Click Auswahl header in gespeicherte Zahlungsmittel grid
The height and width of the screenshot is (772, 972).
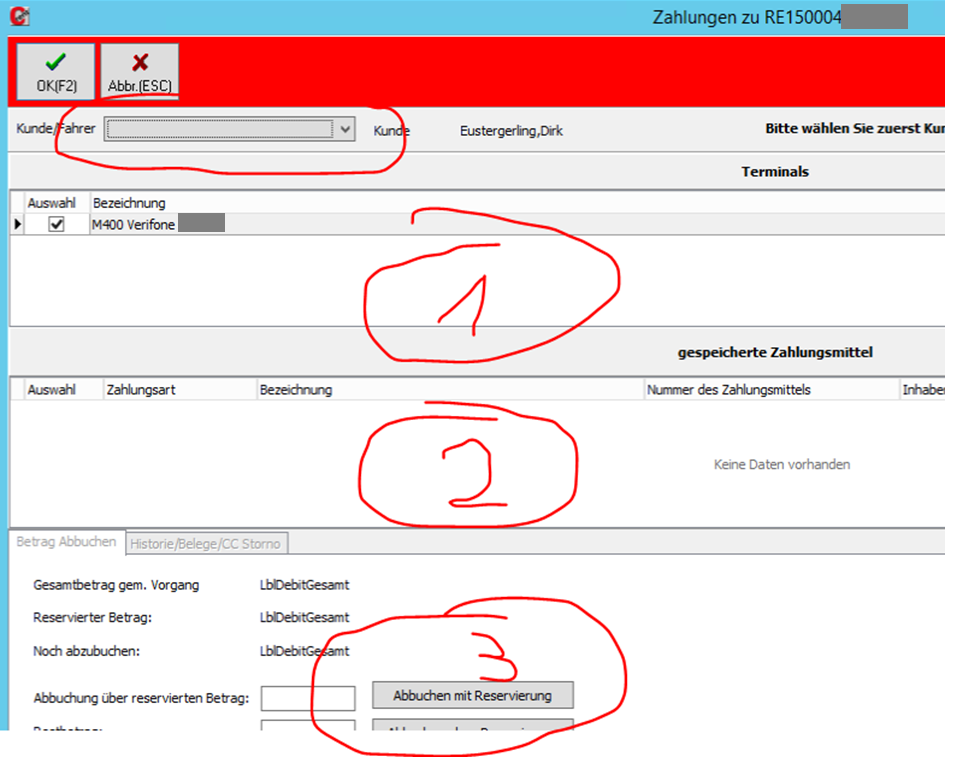50,389
